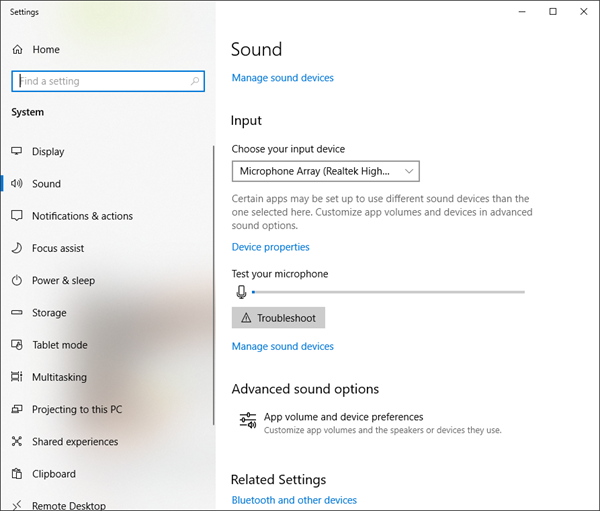
Task: Open Clipboard using its icon
Action: (x=16, y=473)
